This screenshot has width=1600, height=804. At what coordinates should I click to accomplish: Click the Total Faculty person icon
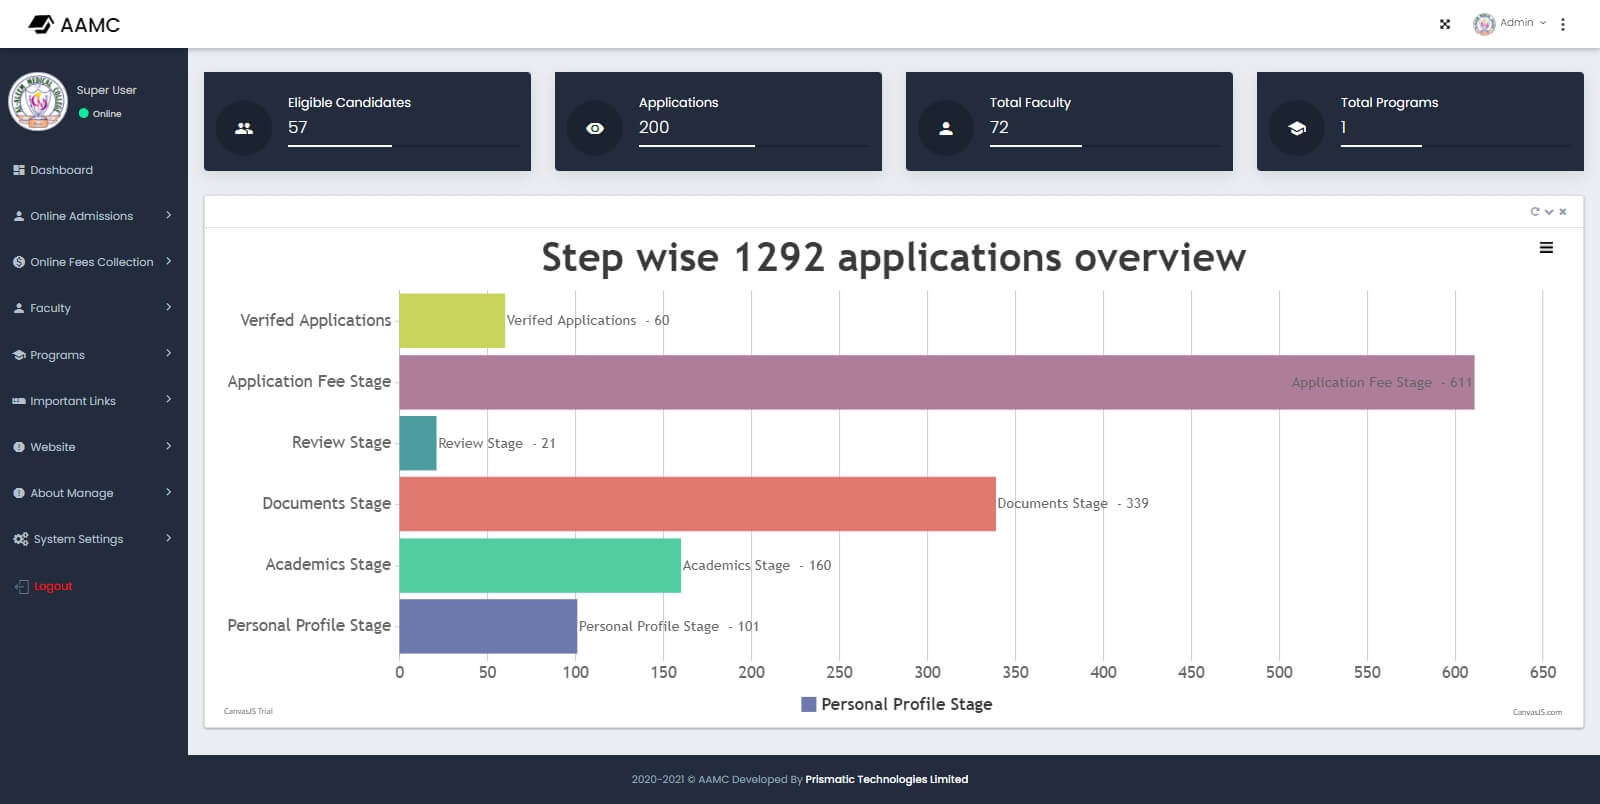(946, 128)
